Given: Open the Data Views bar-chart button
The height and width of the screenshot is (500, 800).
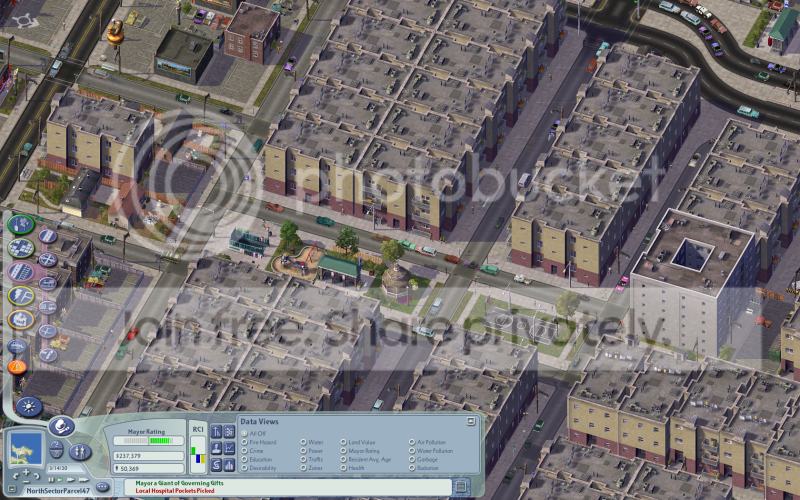Looking at the screenshot, I should coord(229,464).
